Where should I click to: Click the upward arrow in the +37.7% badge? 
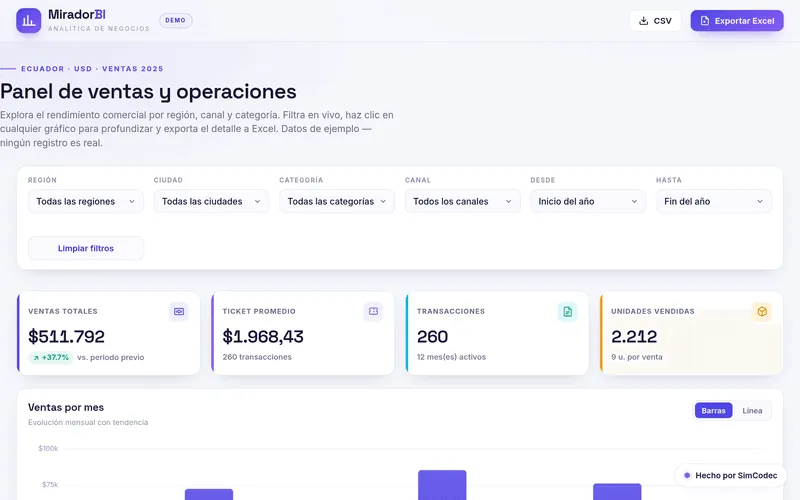(x=36, y=358)
